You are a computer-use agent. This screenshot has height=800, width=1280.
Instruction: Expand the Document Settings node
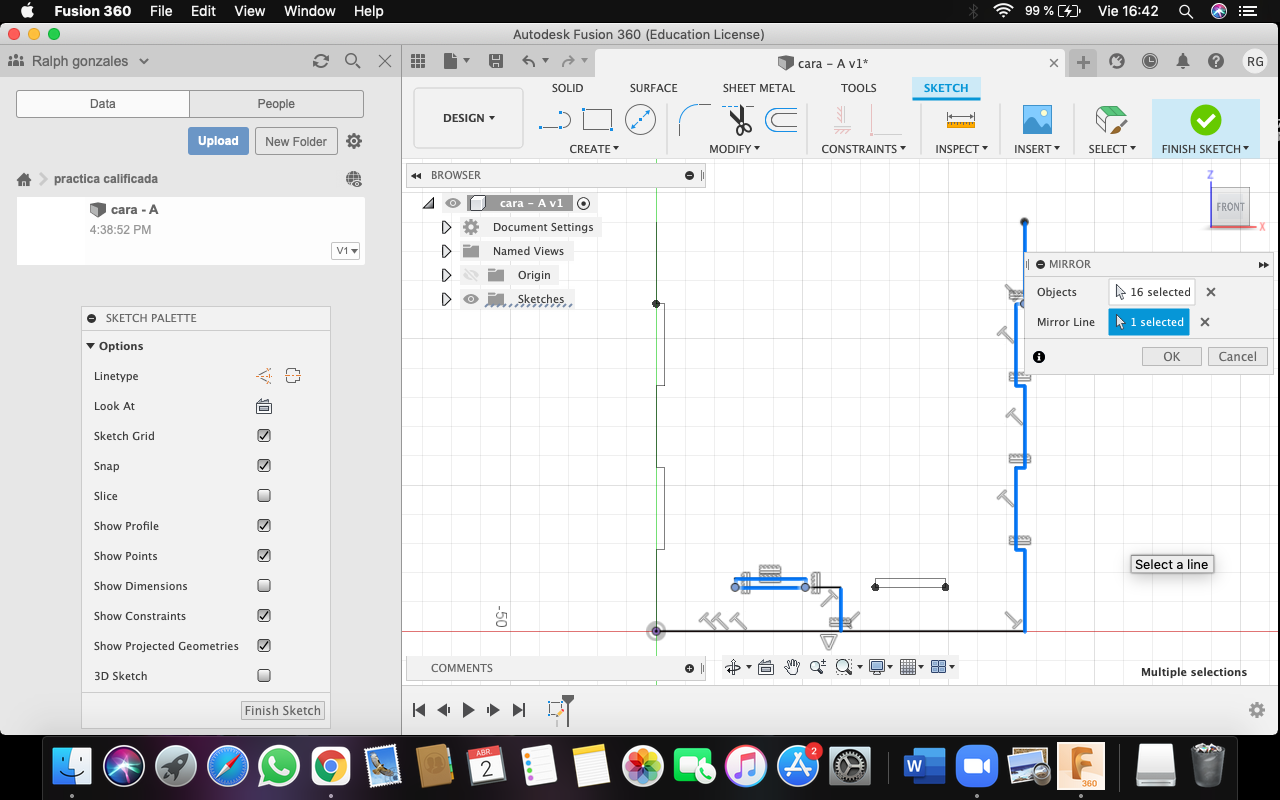446,227
